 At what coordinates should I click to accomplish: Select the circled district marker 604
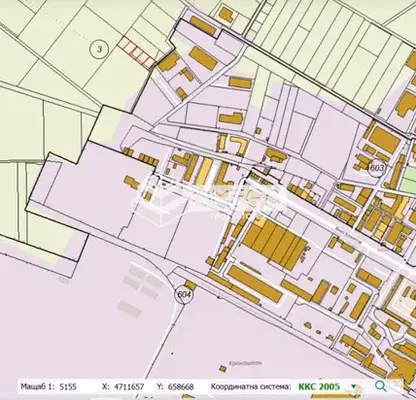tap(184, 295)
